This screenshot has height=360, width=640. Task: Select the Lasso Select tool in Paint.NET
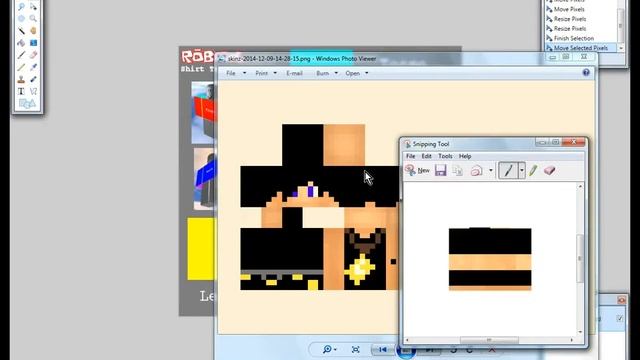pyautogui.click(x=21, y=7)
